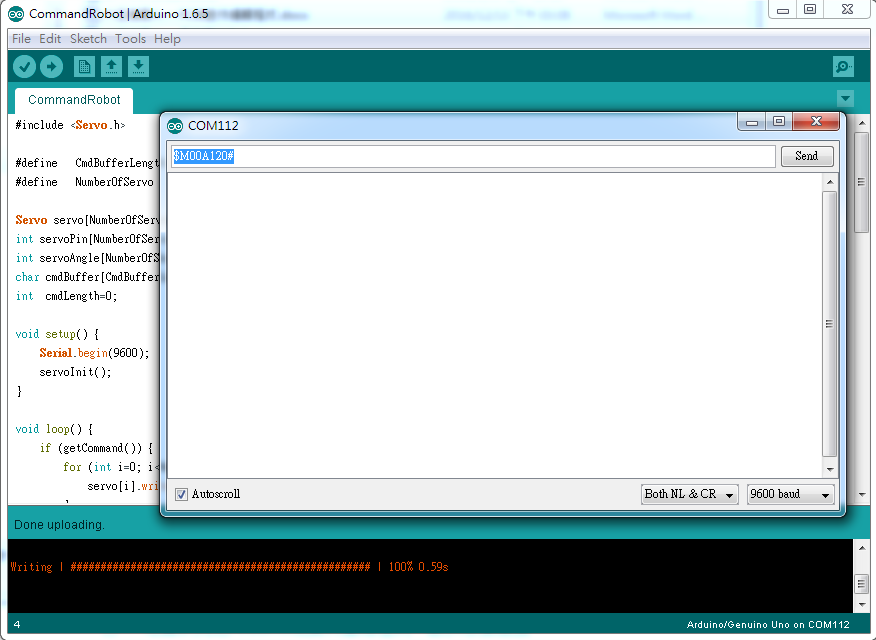Click the 'if (getCommand()) {' code line
876x640 pixels.
coord(96,448)
